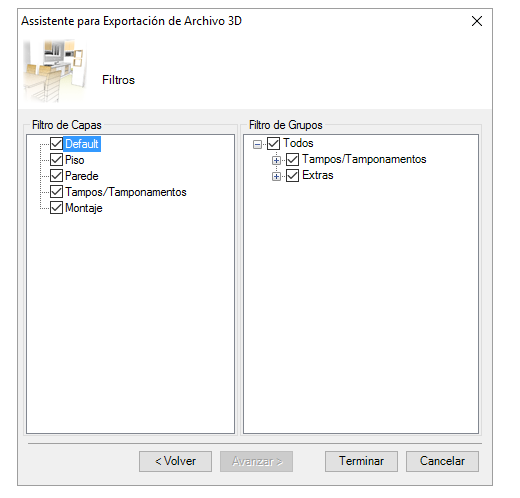This screenshot has height=498, width=520.
Task: Collapse the Todos tree node
Action: point(257,144)
